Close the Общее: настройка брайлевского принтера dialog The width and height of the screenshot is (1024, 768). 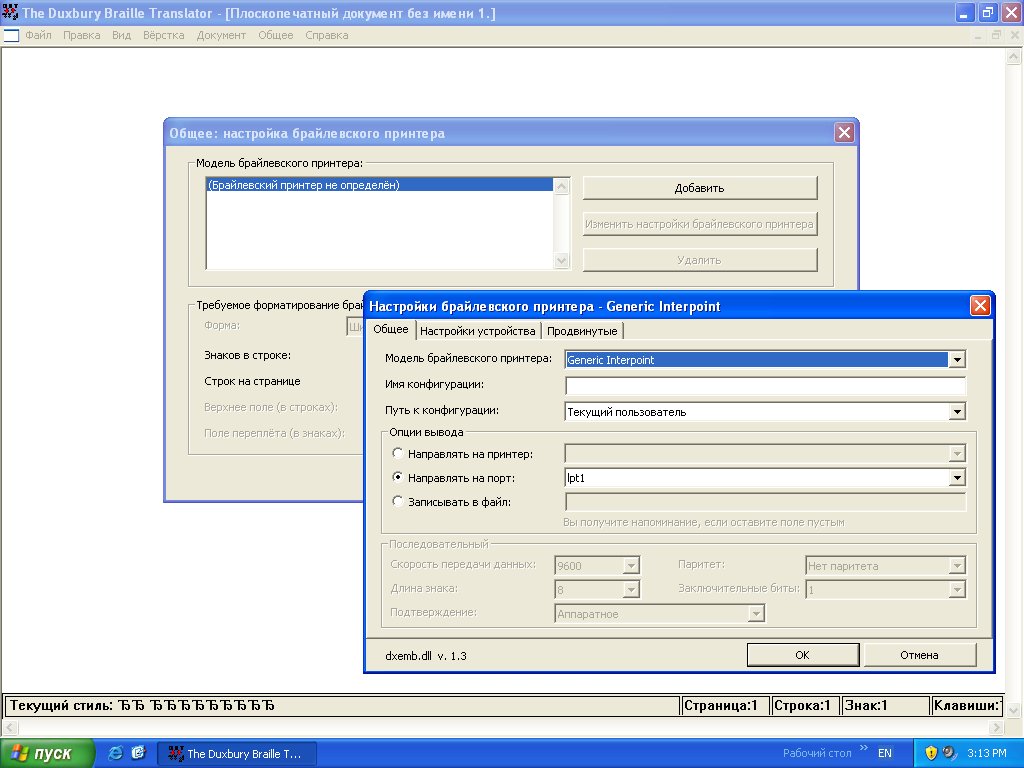coord(844,133)
